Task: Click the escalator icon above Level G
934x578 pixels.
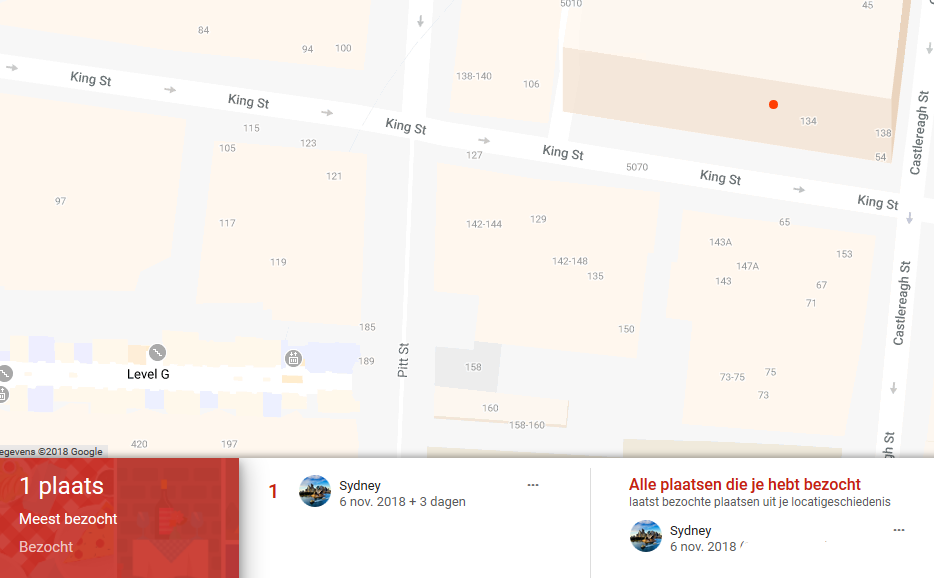Action: (157, 353)
